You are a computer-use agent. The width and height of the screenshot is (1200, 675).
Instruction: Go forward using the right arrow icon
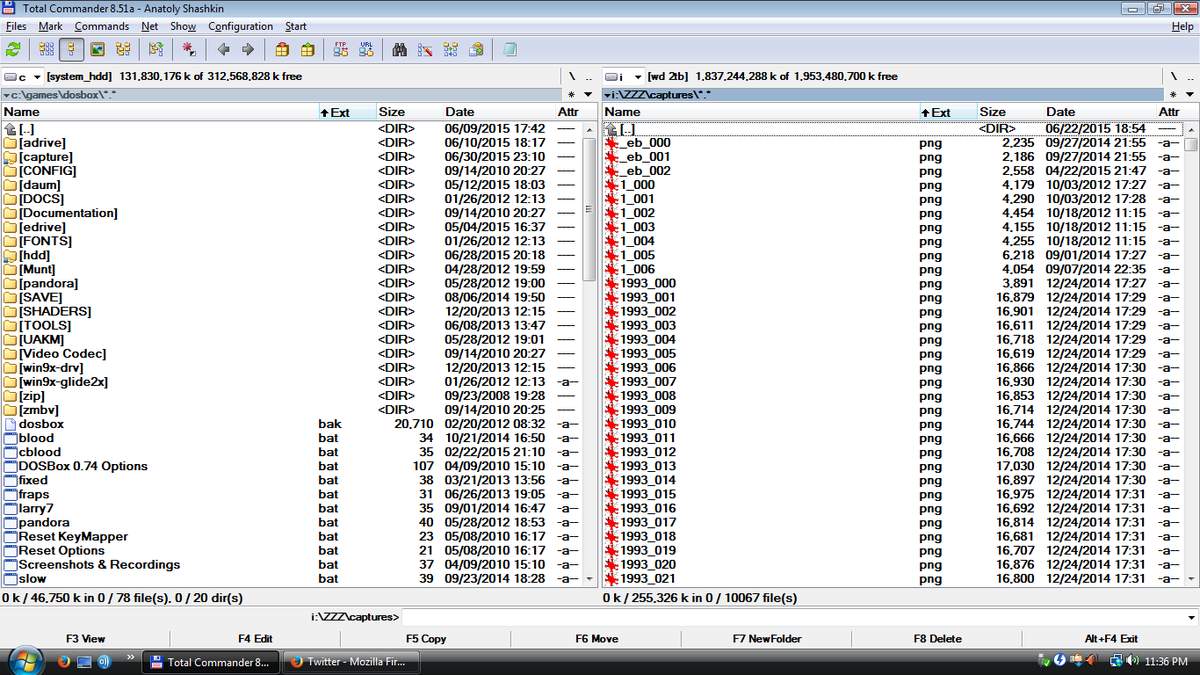pos(247,49)
